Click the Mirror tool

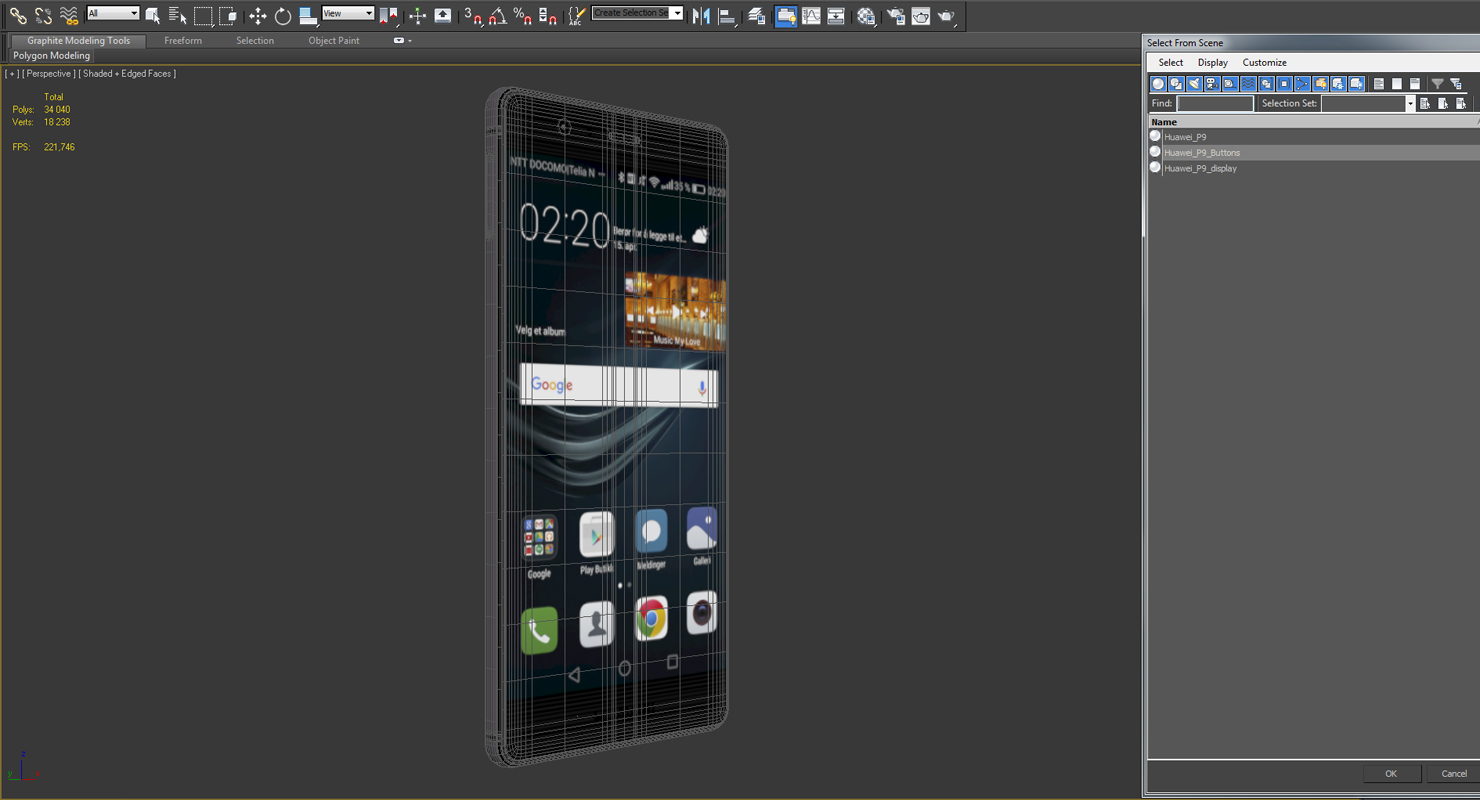tap(701, 15)
